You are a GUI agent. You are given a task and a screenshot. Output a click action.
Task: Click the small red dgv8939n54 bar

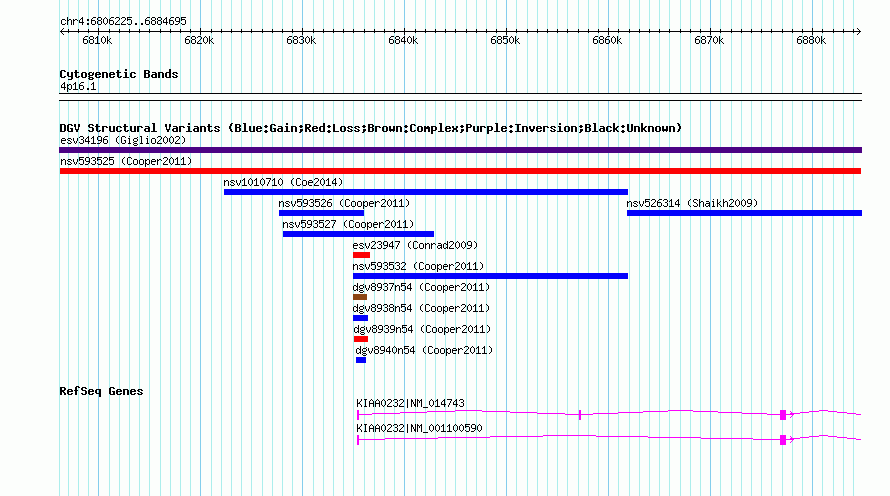pyautogui.click(x=361, y=339)
